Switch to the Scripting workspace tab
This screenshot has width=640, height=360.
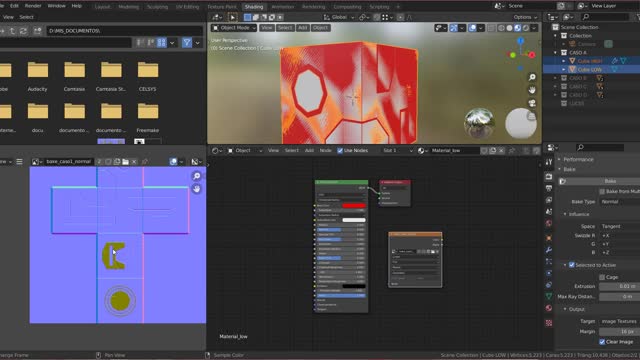(379, 7)
